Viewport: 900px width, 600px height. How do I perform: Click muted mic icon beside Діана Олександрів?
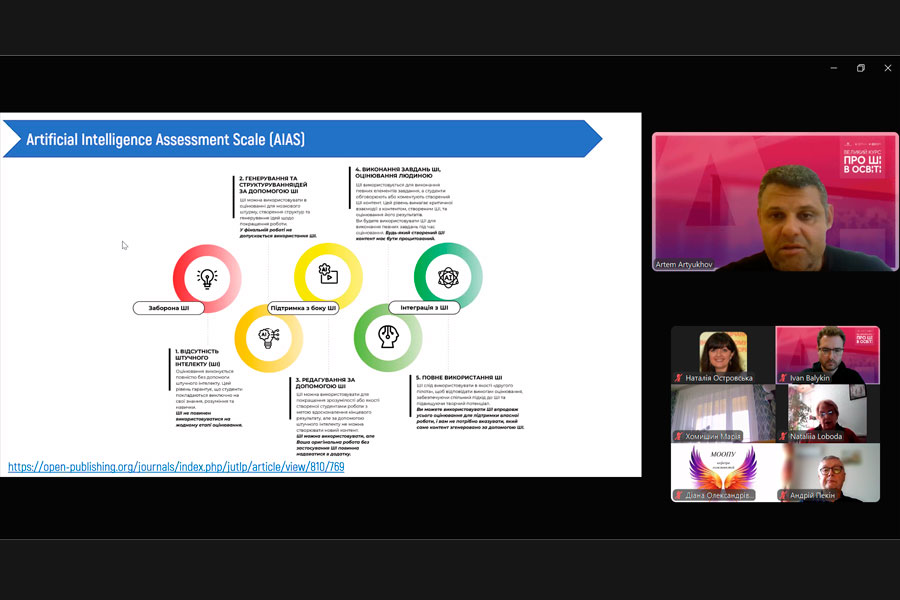[678, 495]
